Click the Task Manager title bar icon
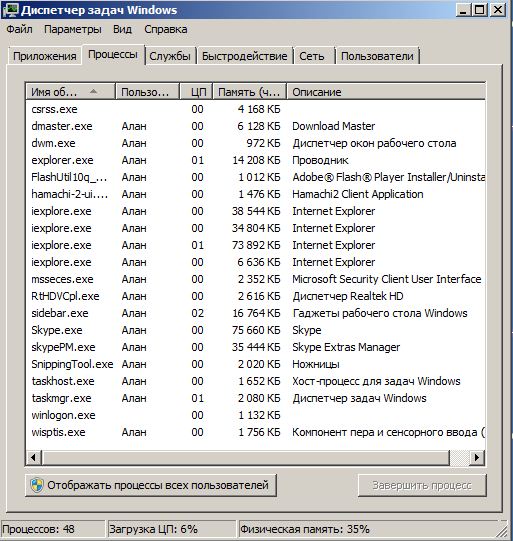The width and height of the screenshot is (513, 541). [10, 10]
